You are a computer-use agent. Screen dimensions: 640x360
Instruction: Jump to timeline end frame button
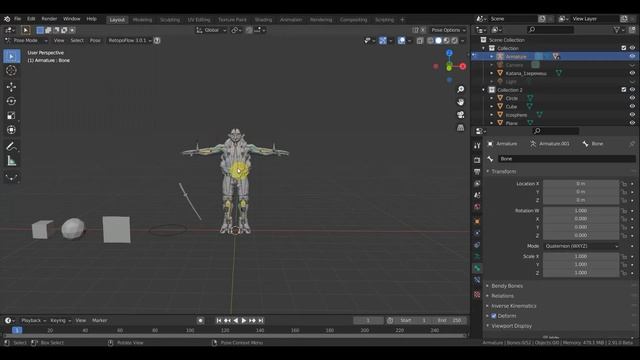coord(260,321)
